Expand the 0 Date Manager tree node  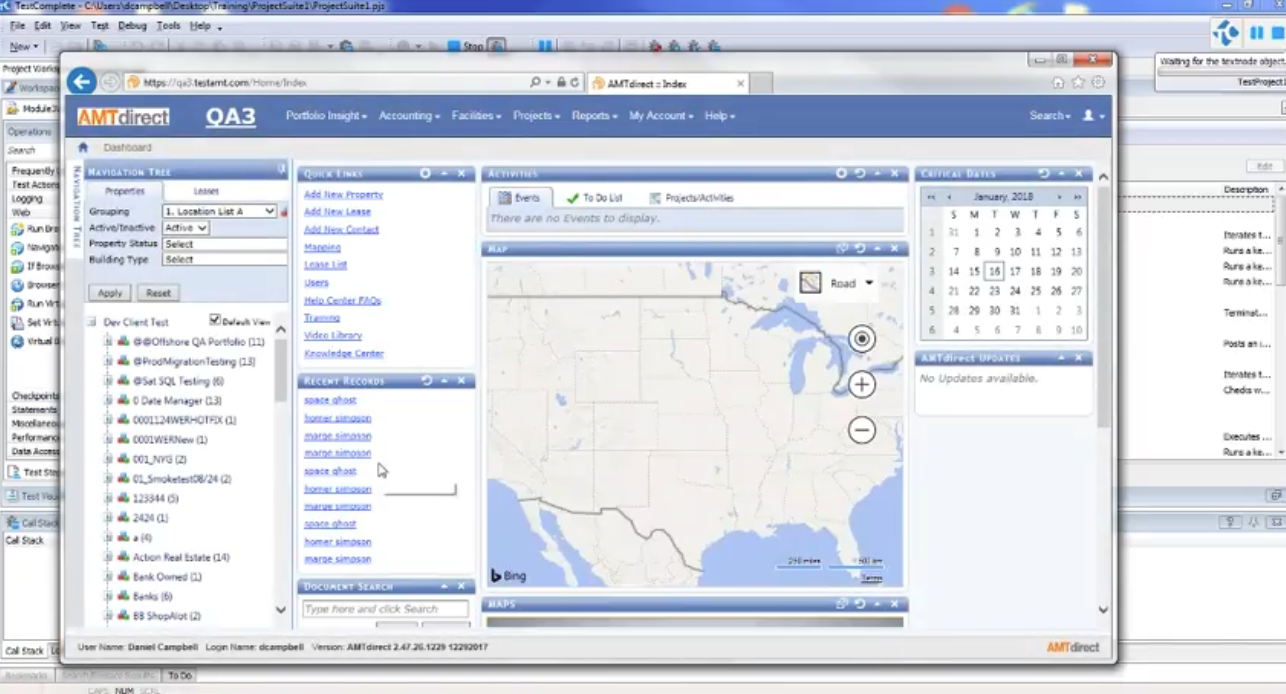coord(108,401)
